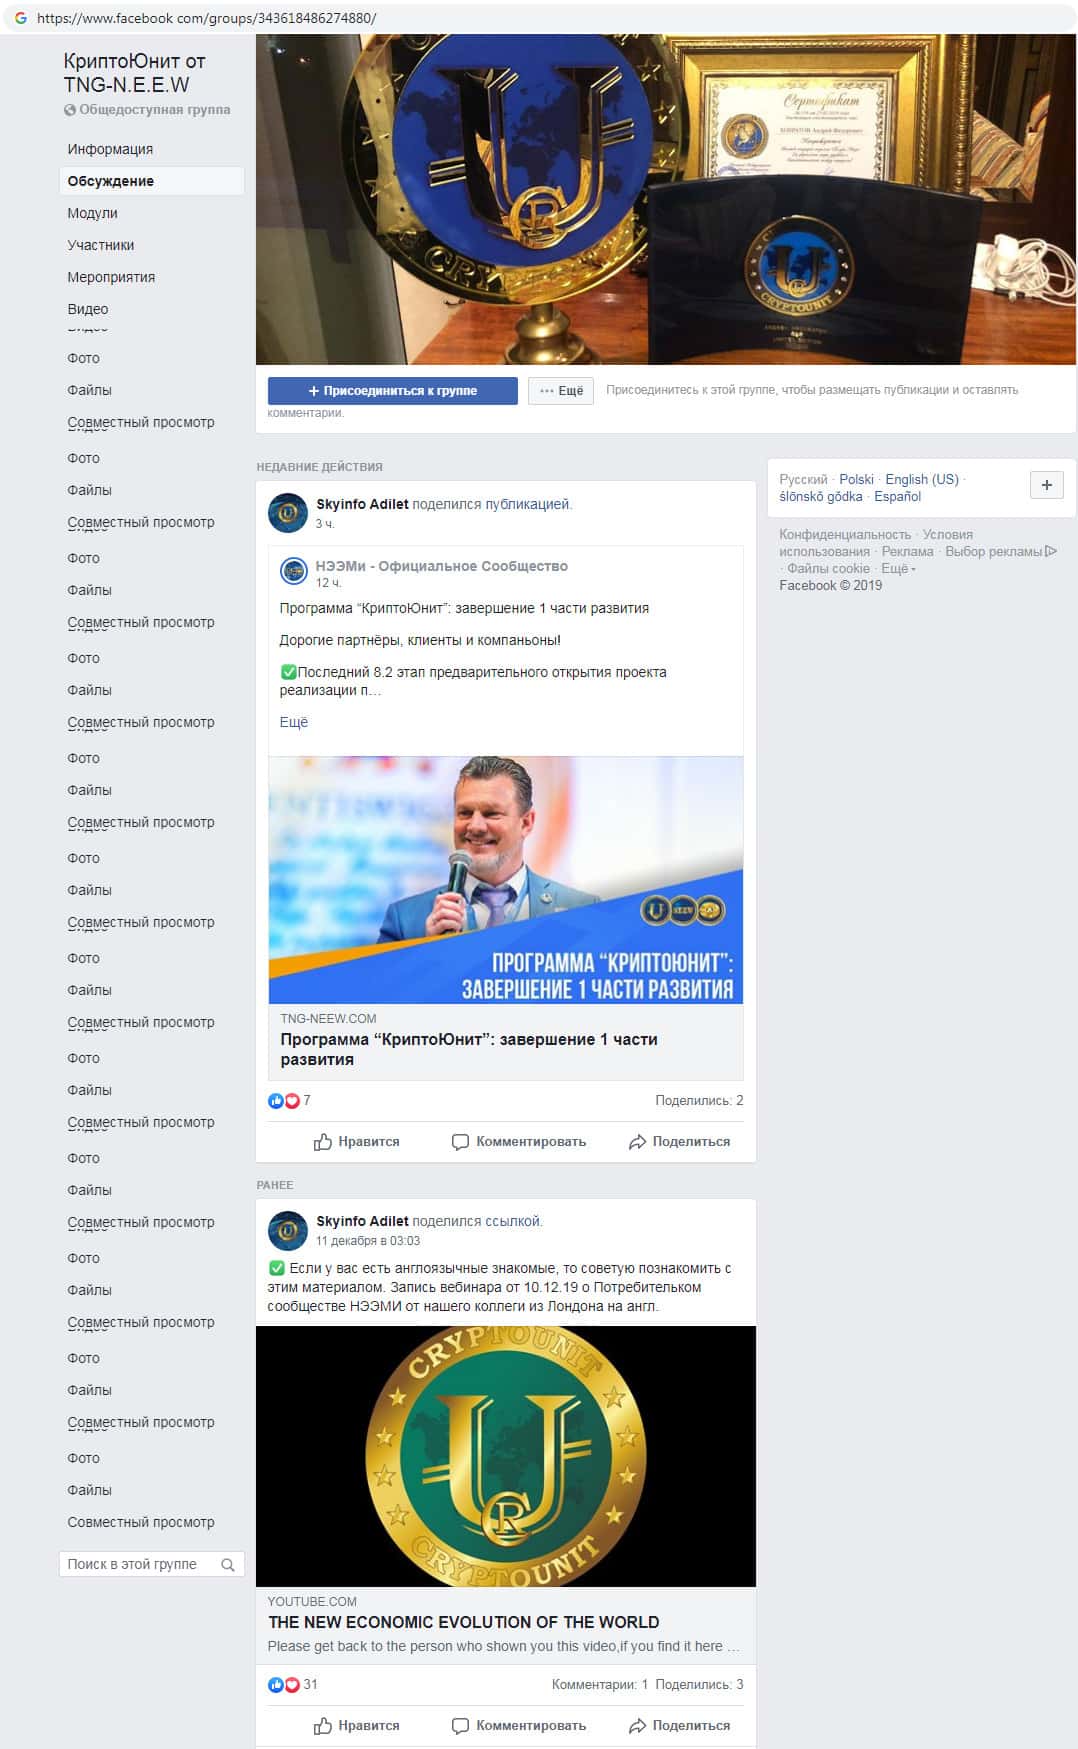Image resolution: width=1078 pixels, height=1749 pixels.
Task: Select Обсуждение in group sidebar
Action: [151, 181]
